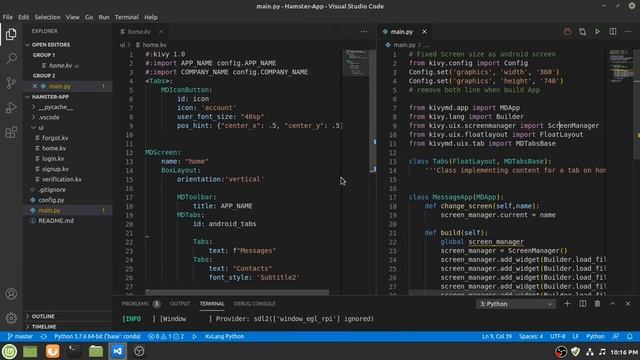This screenshot has height=360, width=640.
Task: Expand the .vscode folder
Action: tap(49, 117)
